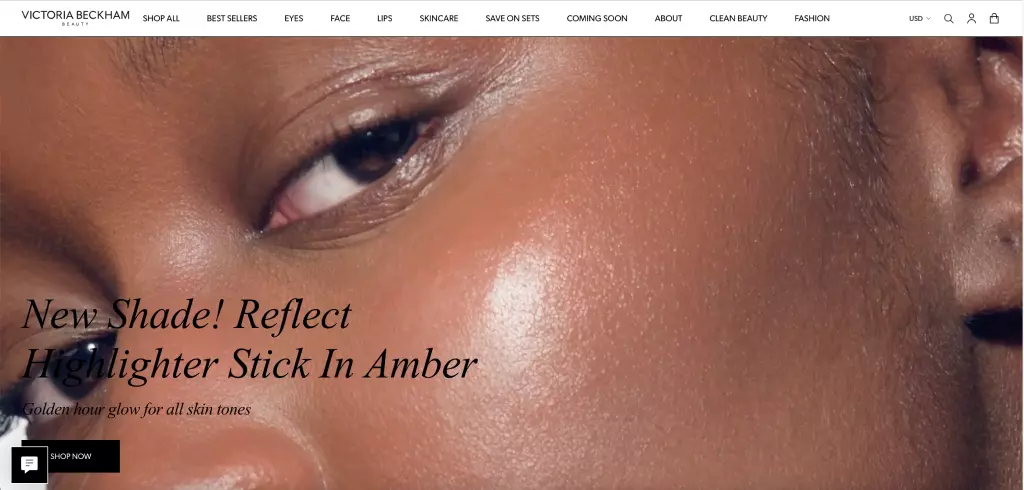Open the Best Sellers menu item
This screenshot has width=1024, height=490.
232,19
